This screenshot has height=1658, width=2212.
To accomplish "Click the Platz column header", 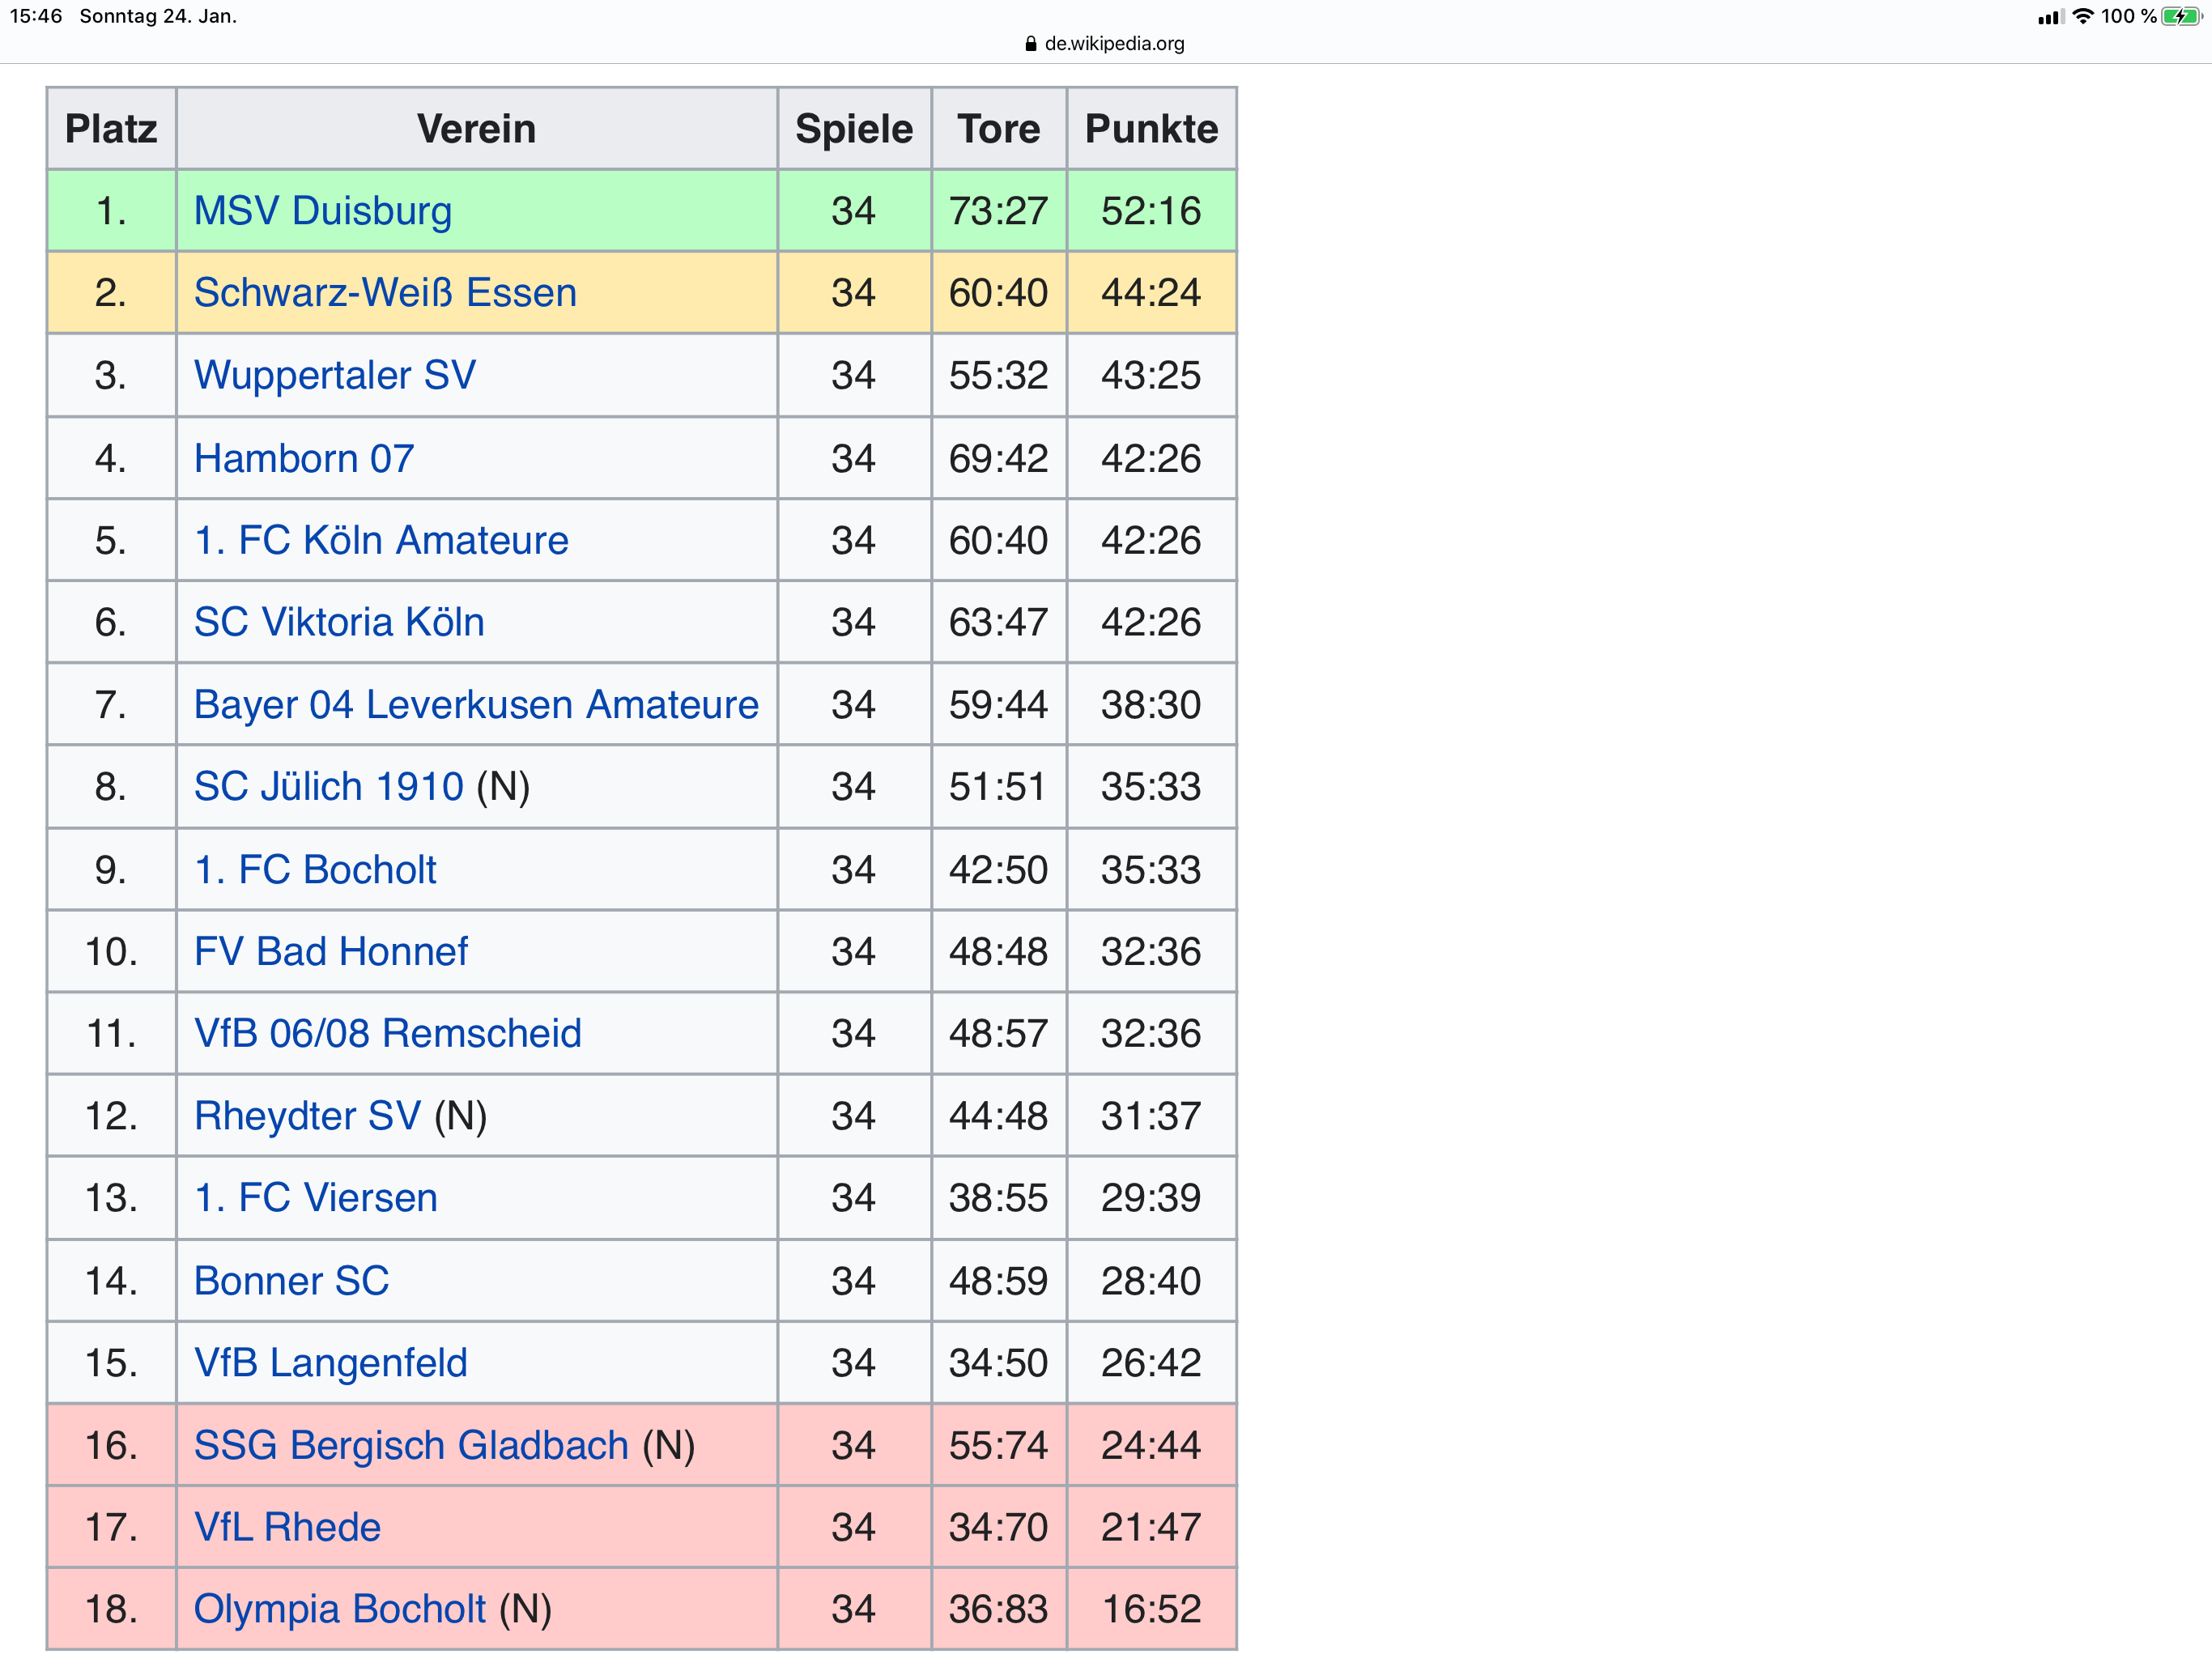I will point(111,129).
